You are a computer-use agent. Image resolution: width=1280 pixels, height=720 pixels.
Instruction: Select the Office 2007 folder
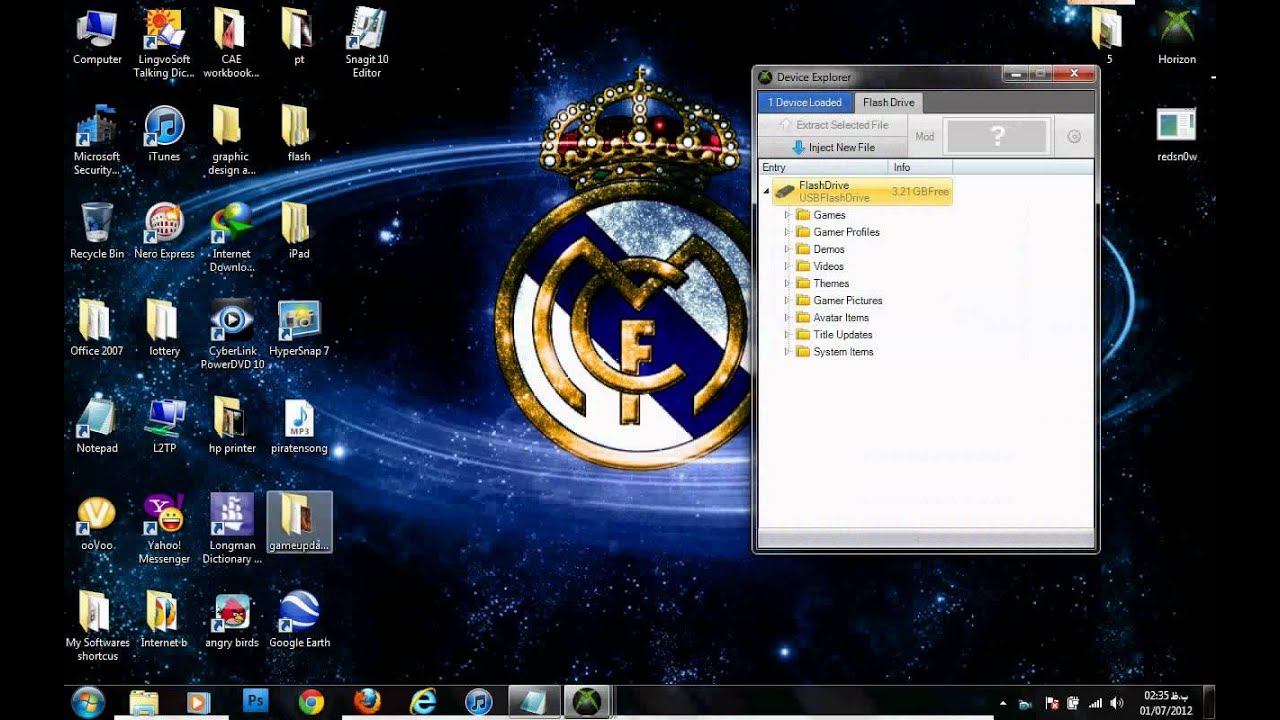[97, 329]
